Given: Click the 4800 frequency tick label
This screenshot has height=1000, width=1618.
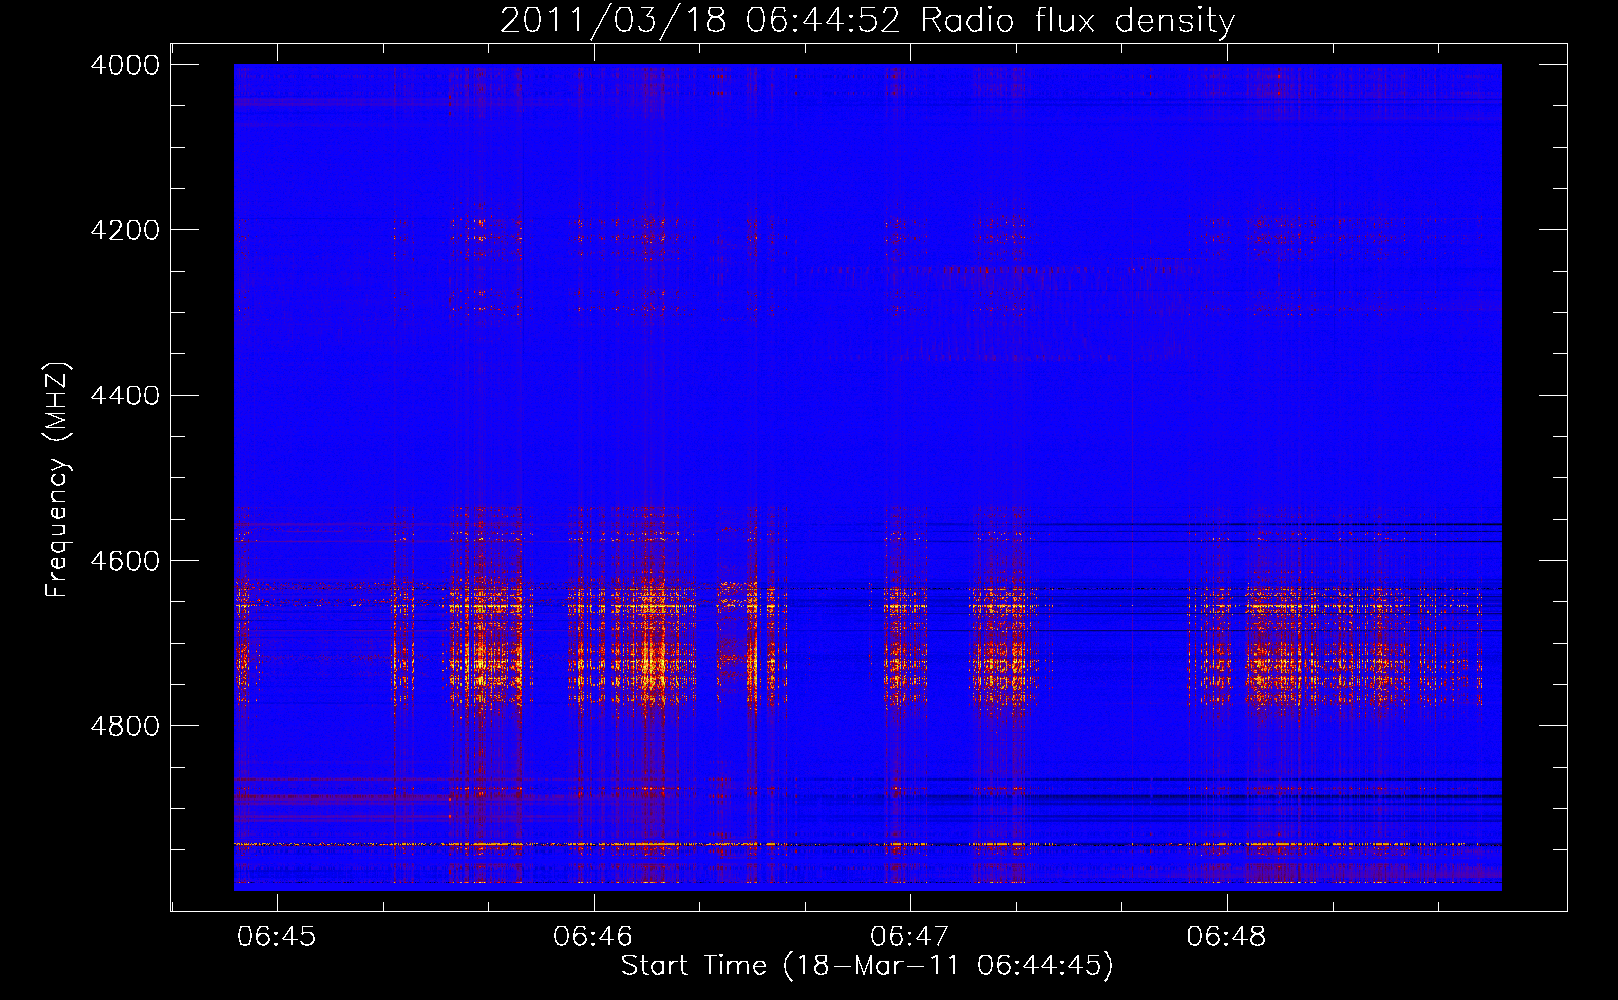Looking at the screenshot, I should tap(125, 726).
